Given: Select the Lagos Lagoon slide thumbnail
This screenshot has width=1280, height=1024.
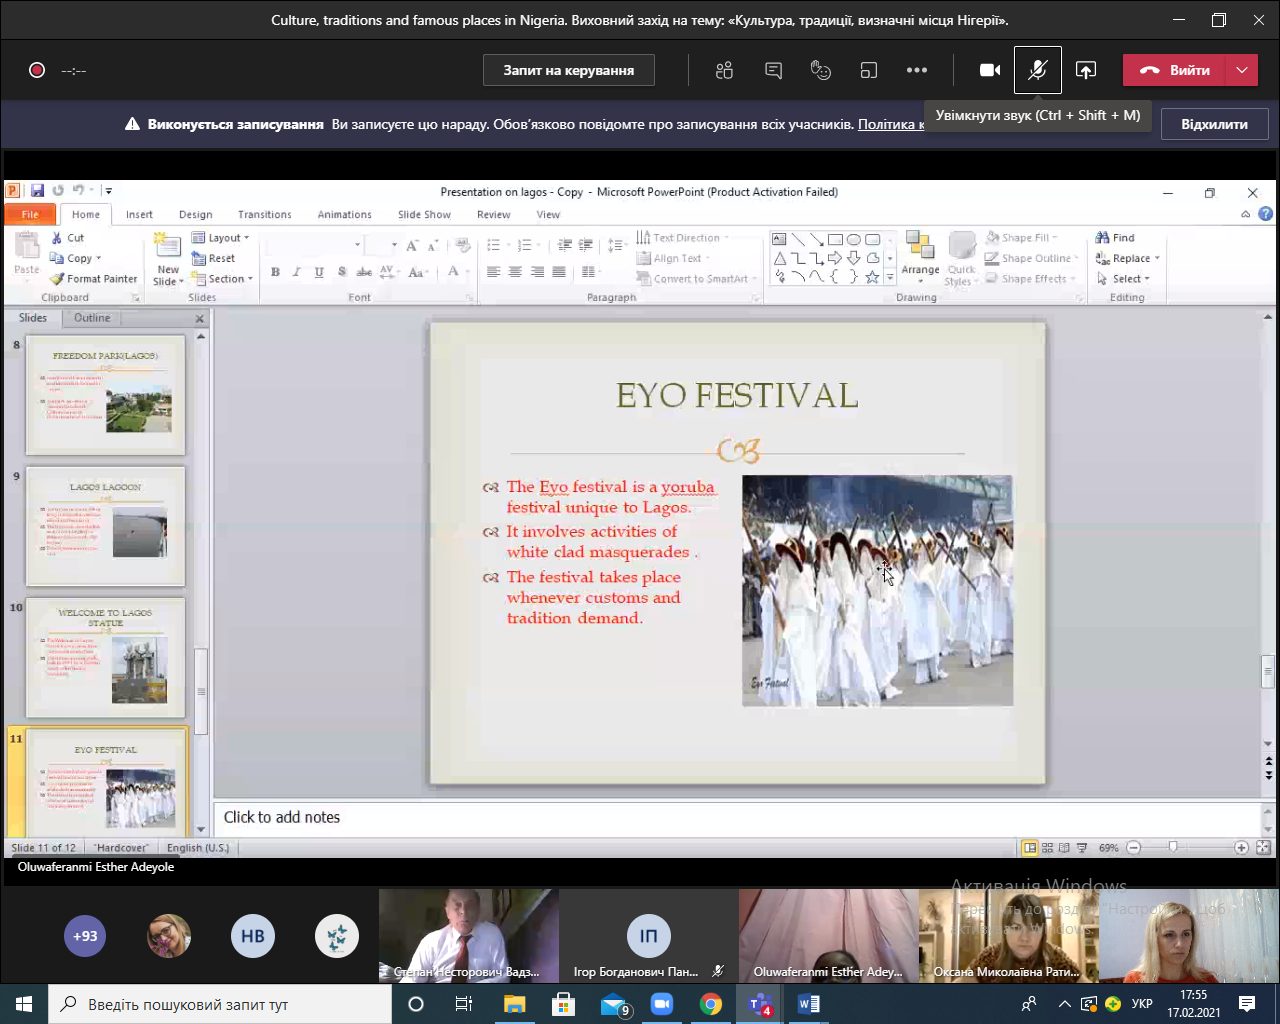Looking at the screenshot, I should pyautogui.click(x=106, y=526).
